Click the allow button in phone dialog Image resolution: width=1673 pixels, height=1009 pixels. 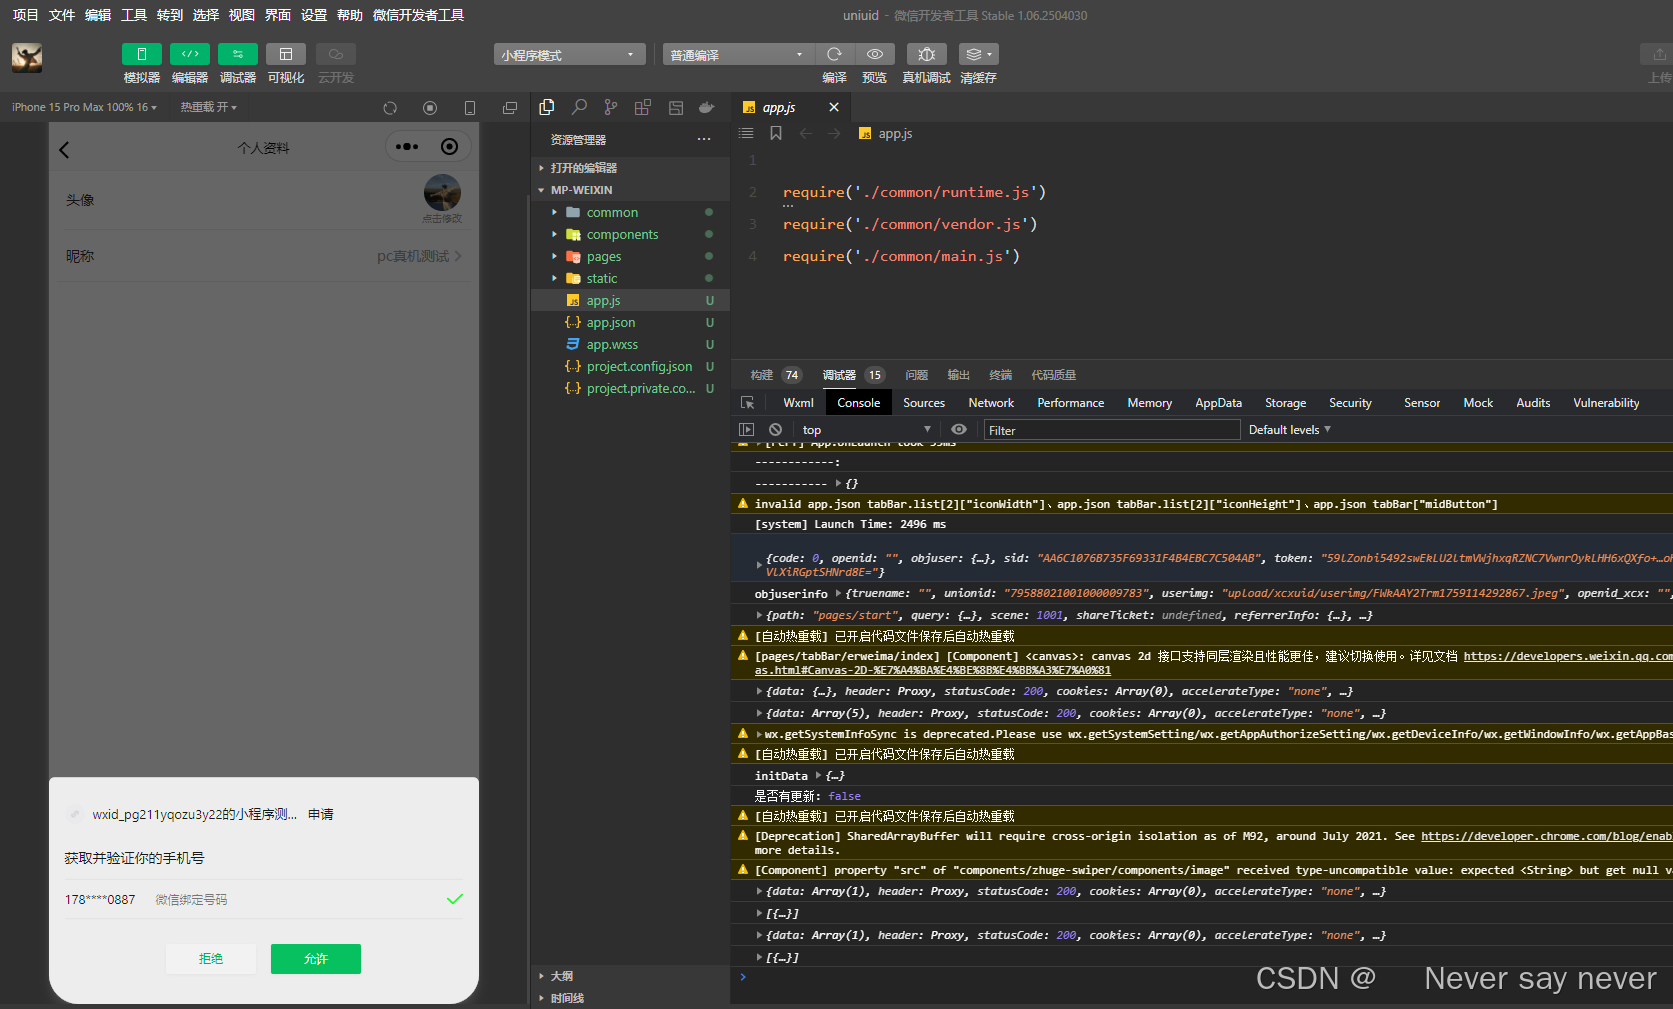tap(316, 959)
